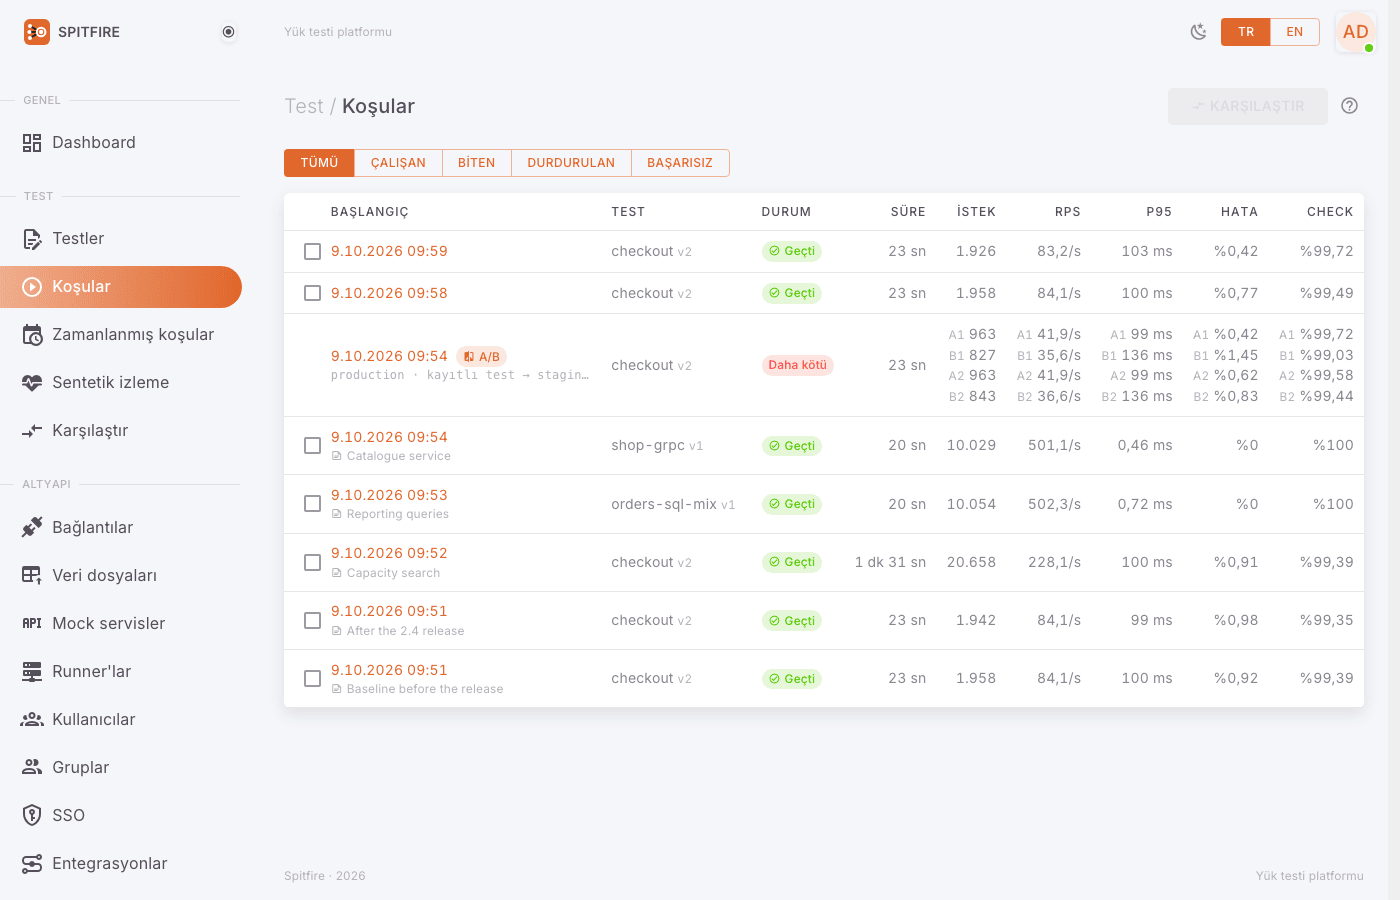Switch language to EN

tap(1295, 32)
